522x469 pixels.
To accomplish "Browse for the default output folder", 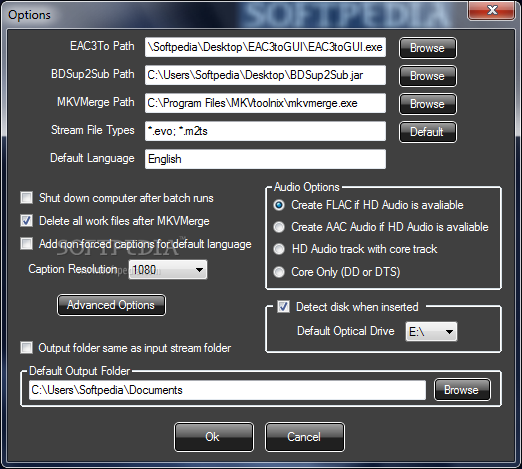I will [x=462, y=390].
